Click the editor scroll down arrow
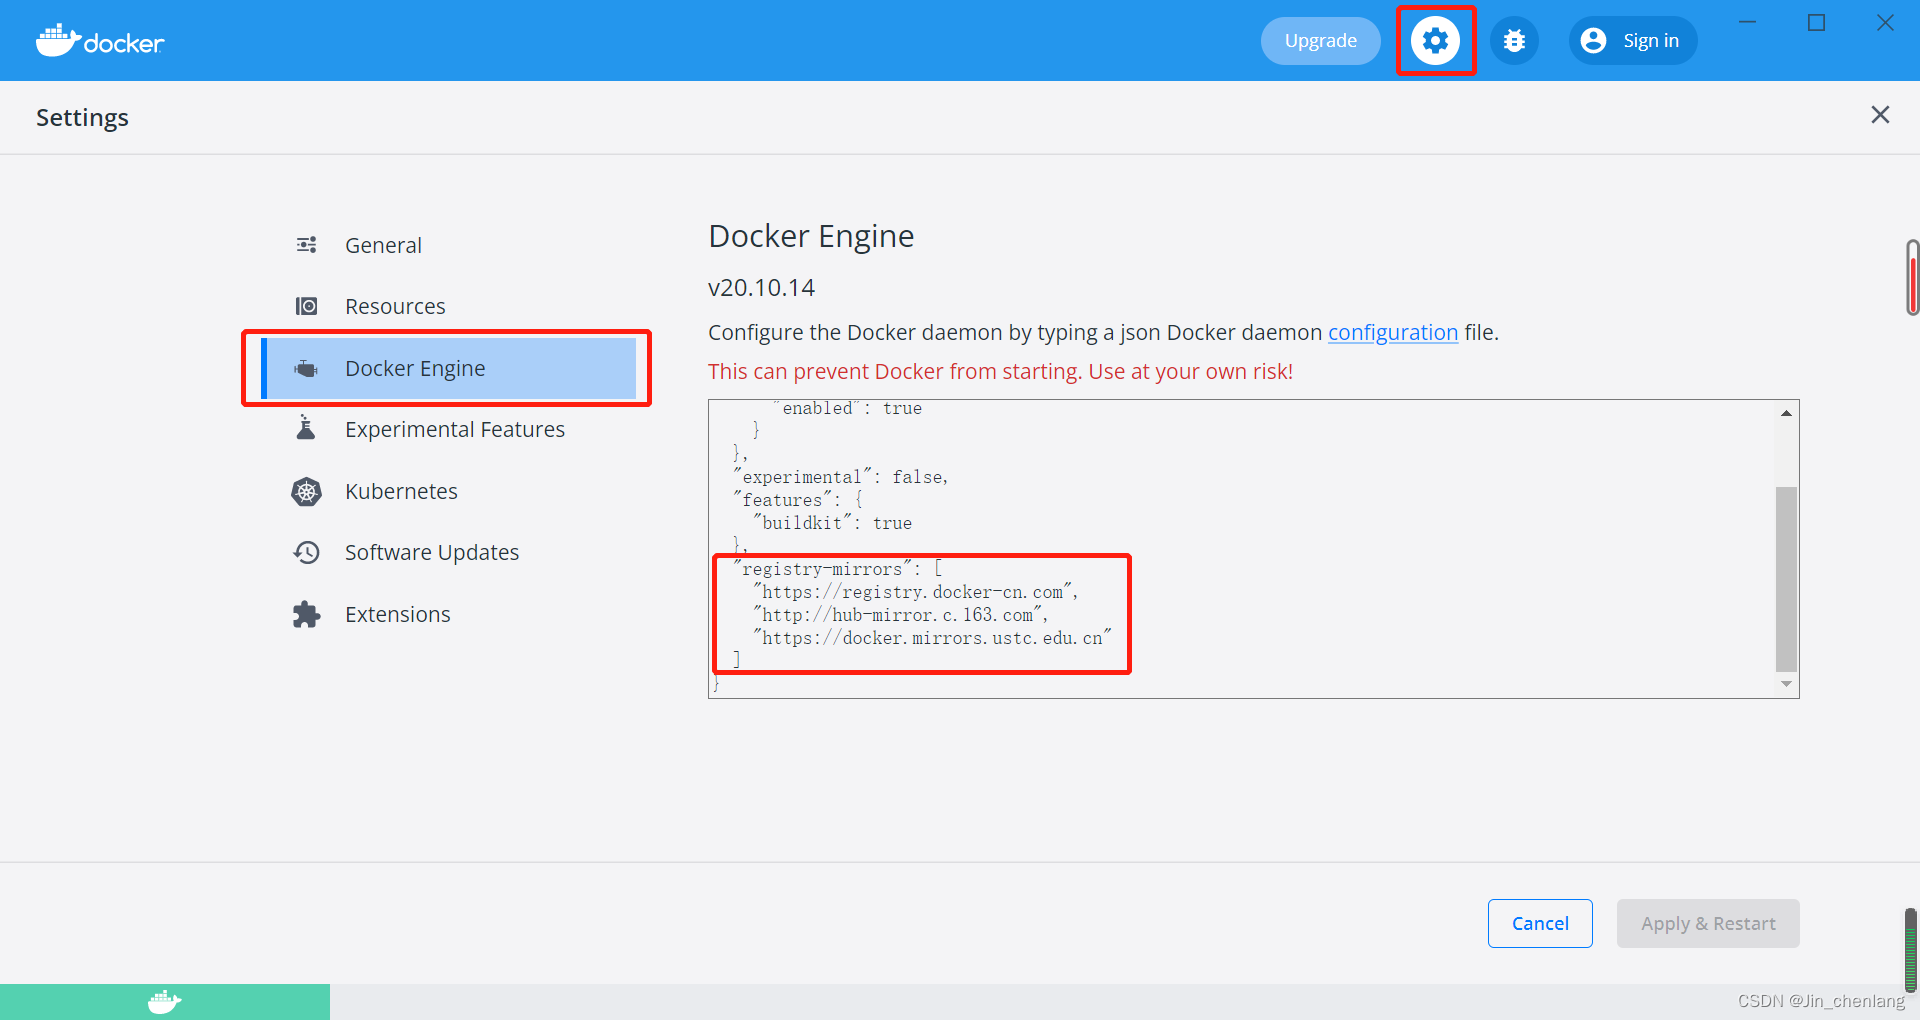 [1786, 685]
